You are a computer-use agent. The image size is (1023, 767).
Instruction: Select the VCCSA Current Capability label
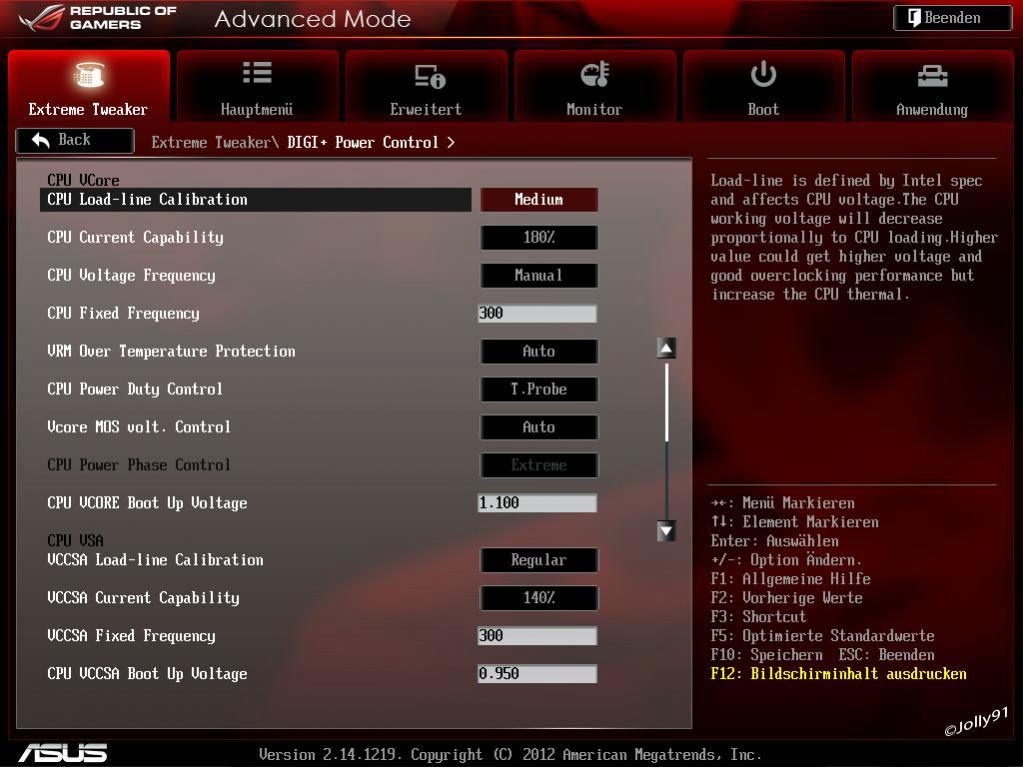(x=144, y=597)
